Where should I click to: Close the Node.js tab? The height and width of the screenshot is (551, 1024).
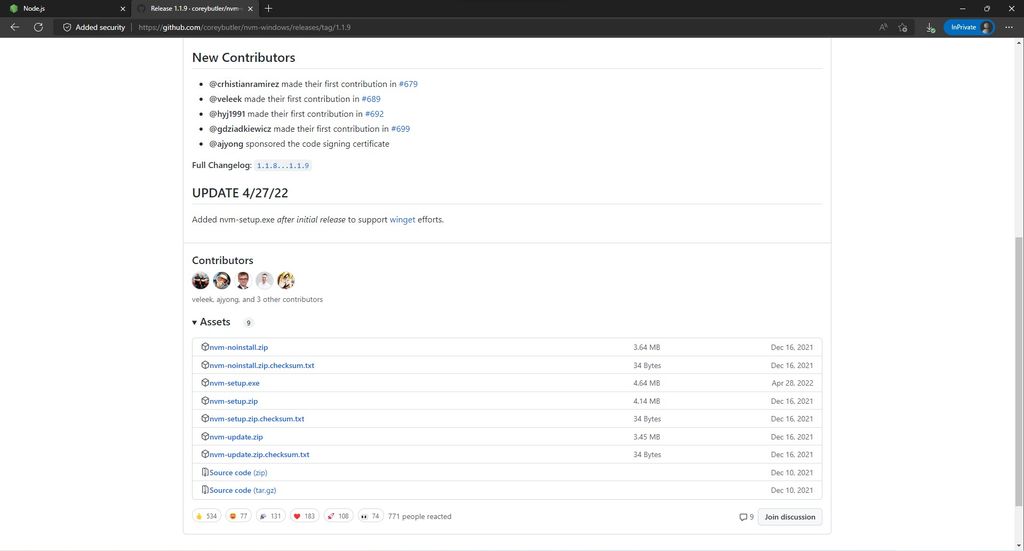123,8
